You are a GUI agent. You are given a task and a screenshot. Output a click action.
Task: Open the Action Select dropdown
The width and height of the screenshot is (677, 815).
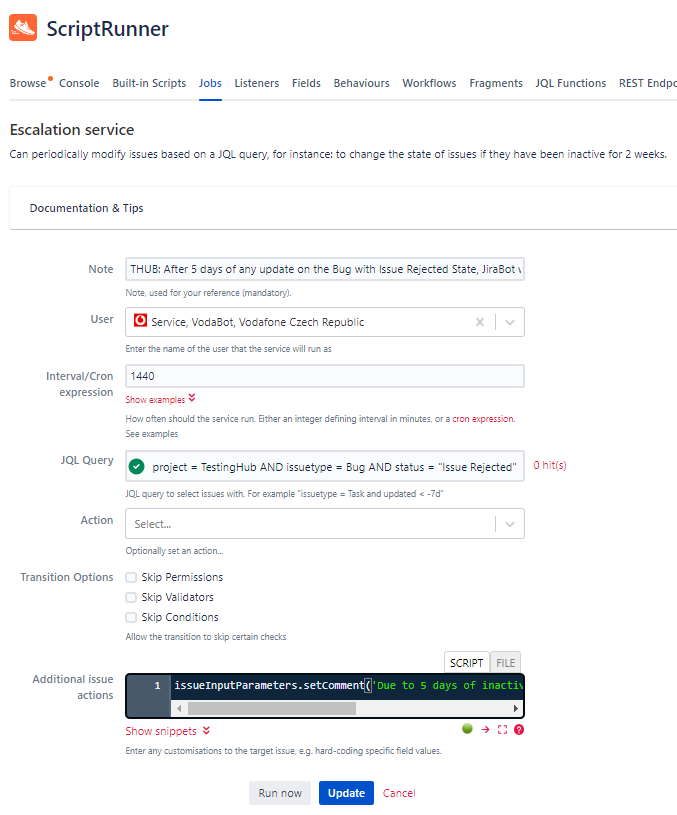324,523
